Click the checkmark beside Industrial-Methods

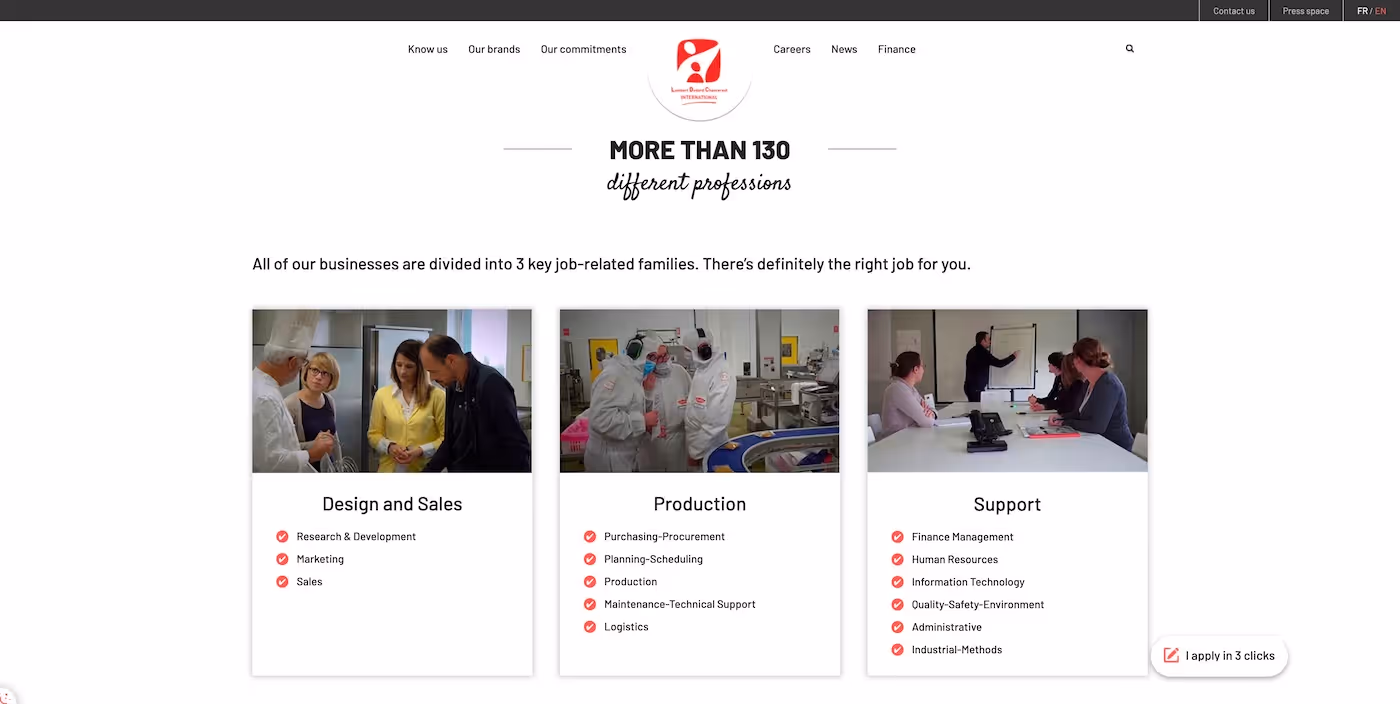[897, 649]
